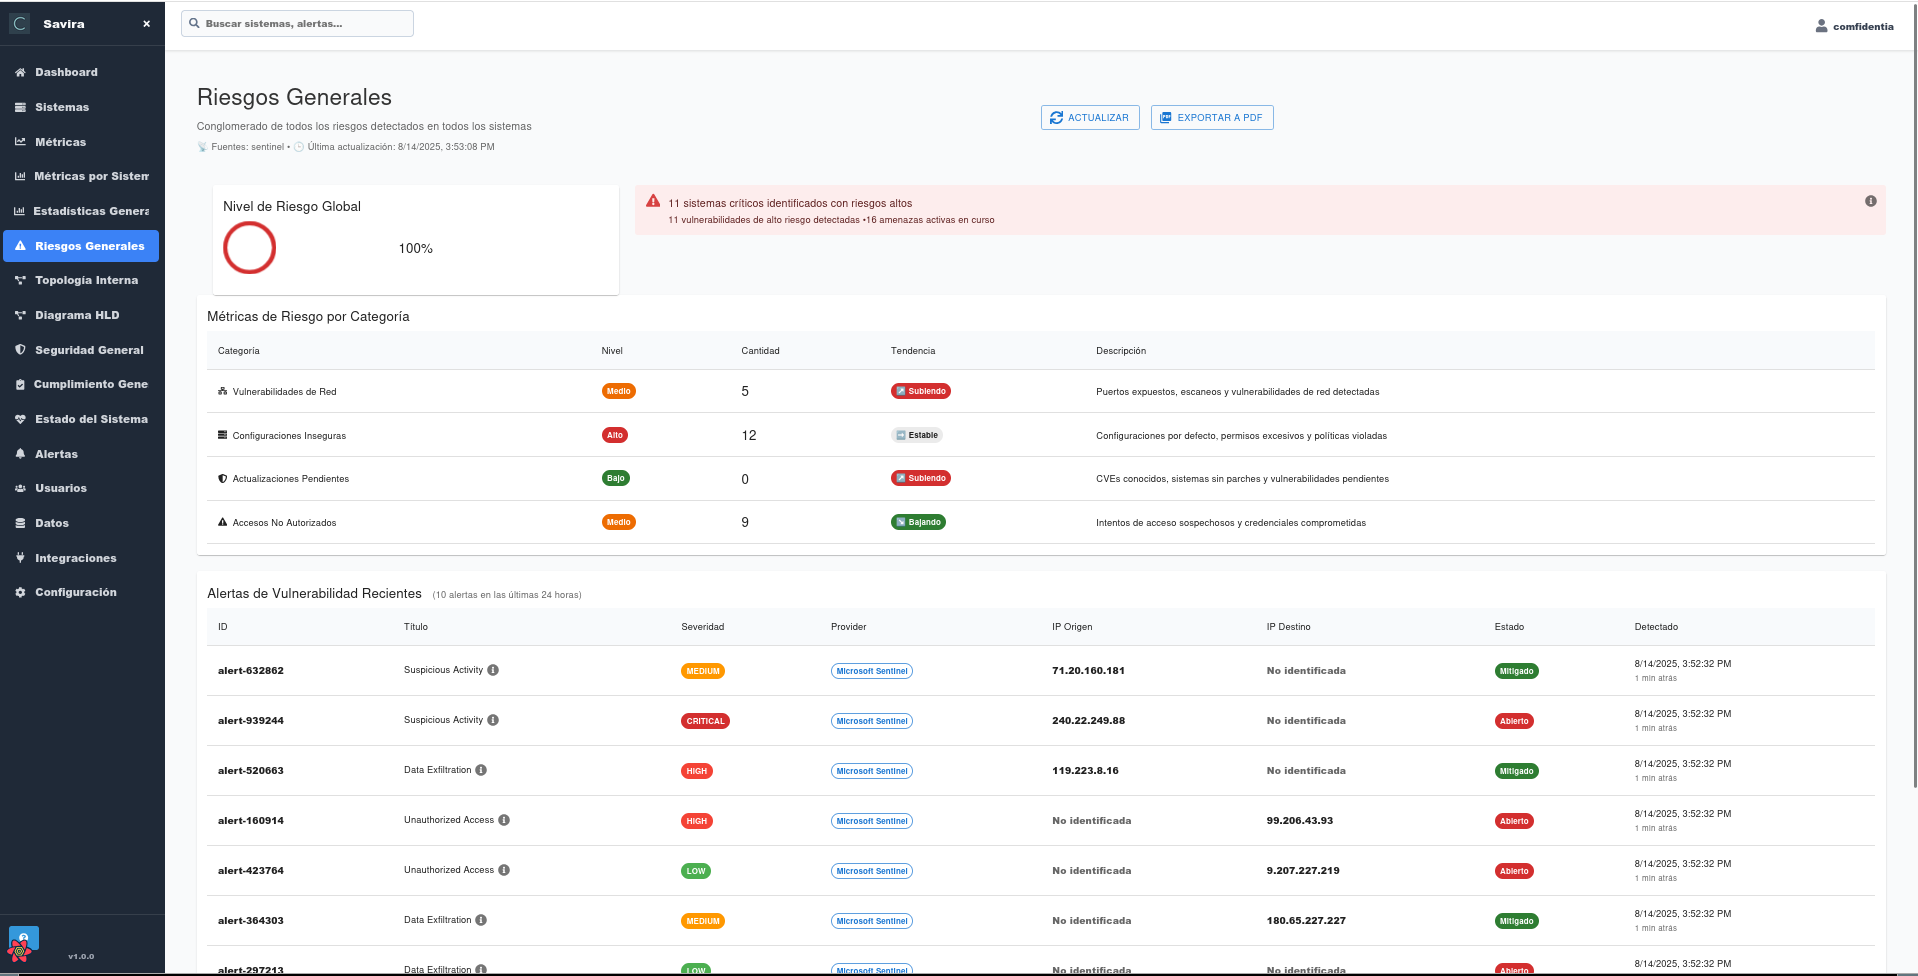Collapse the Savira sidebar with the X
This screenshot has height=976, width=1918.
[146, 24]
